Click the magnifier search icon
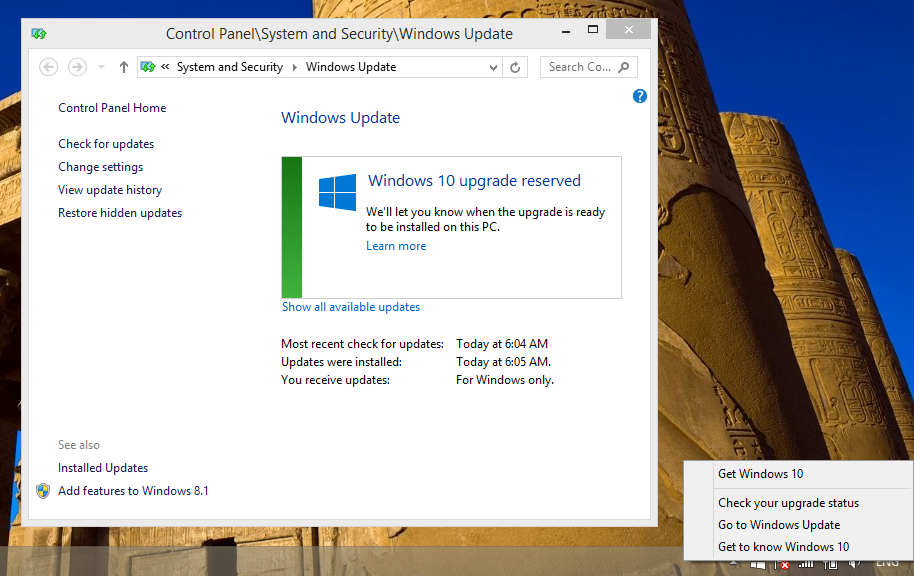The height and width of the screenshot is (576, 914). coord(624,67)
